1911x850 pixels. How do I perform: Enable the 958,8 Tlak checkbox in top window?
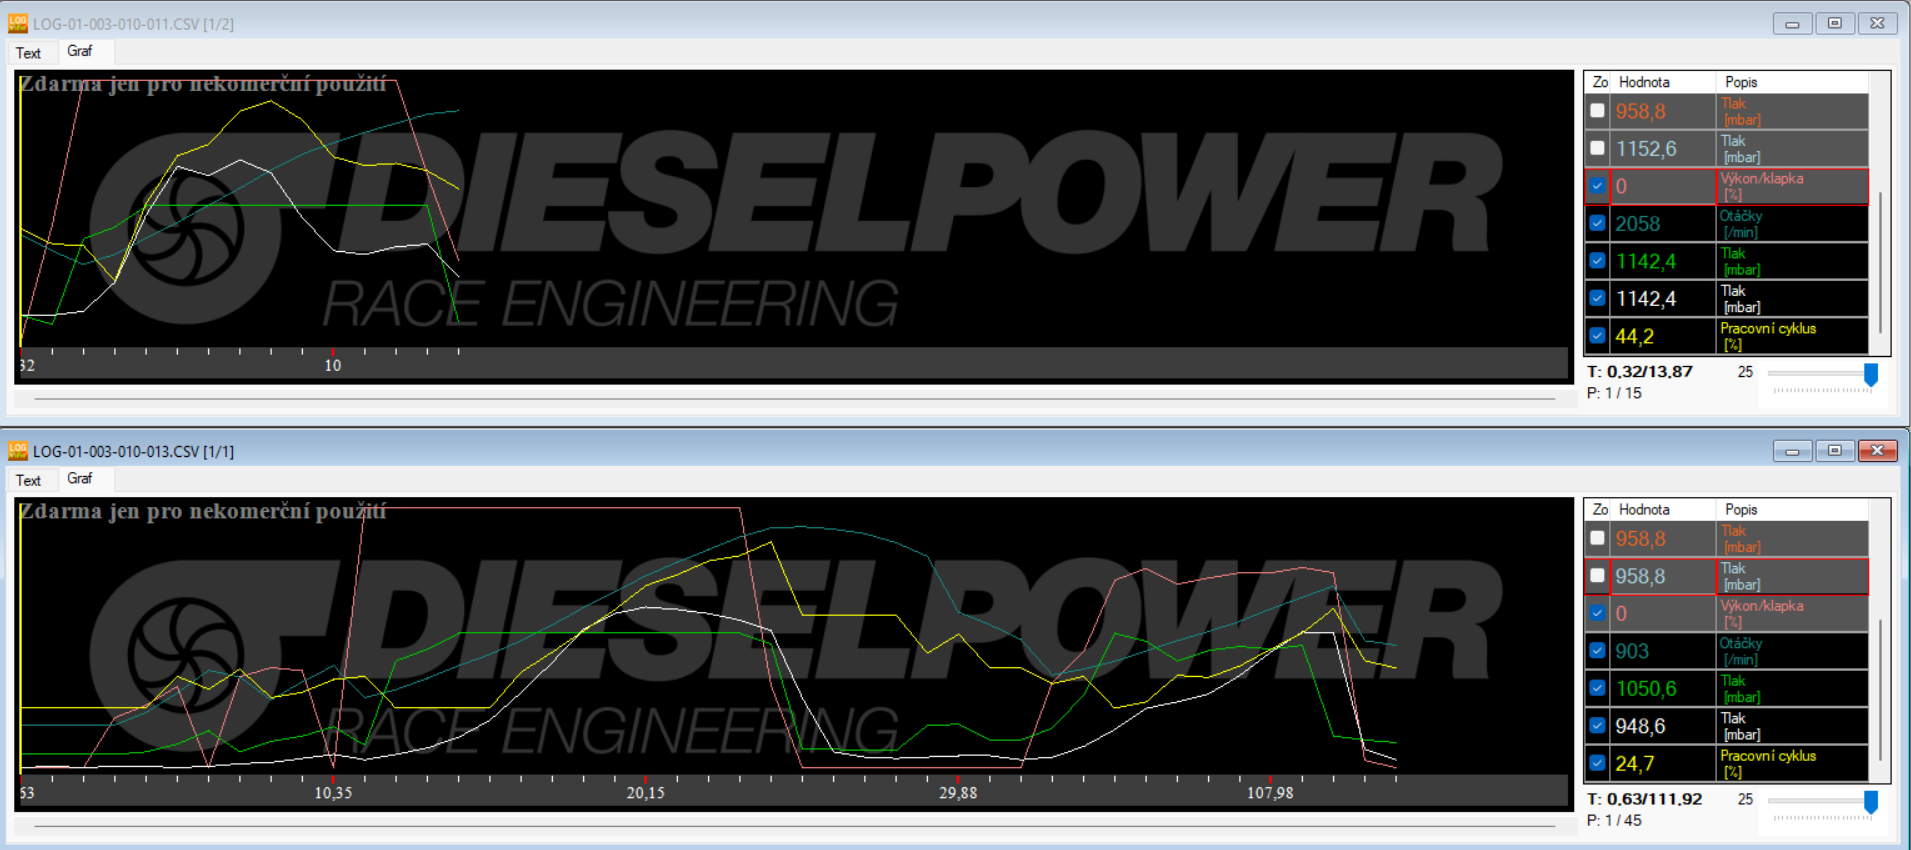coord(1597,111)
